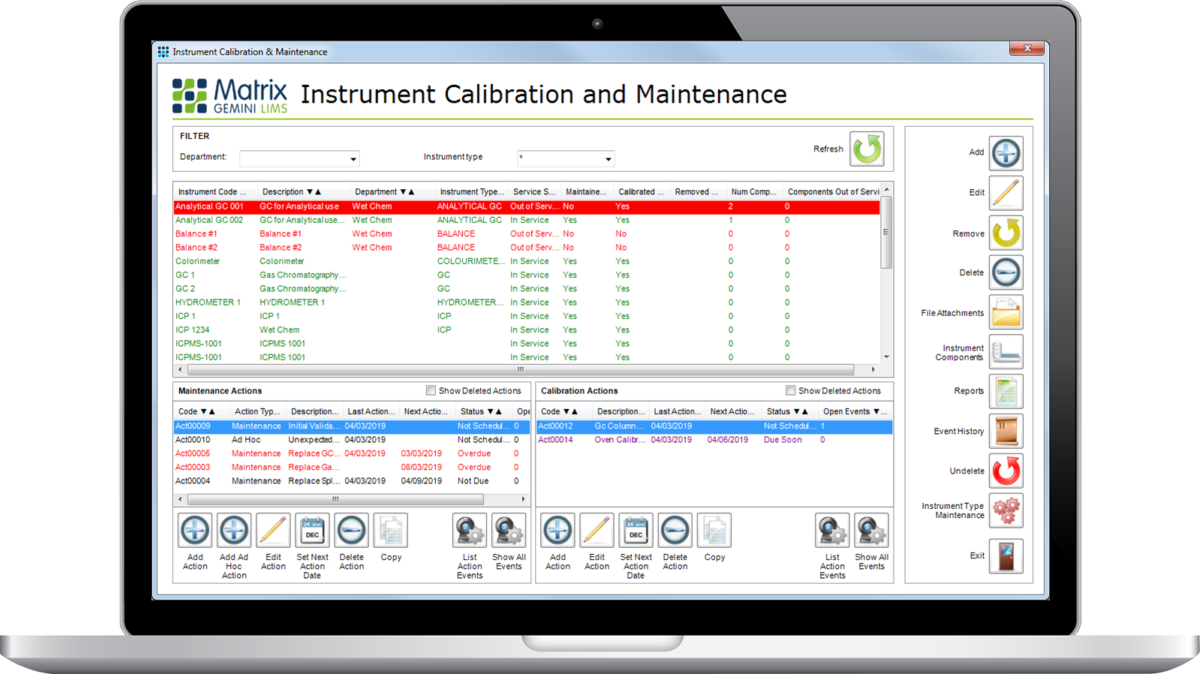1200x674 pixels.
Task: Click the Refresh icon in filter panel
Action: (867, 149)
